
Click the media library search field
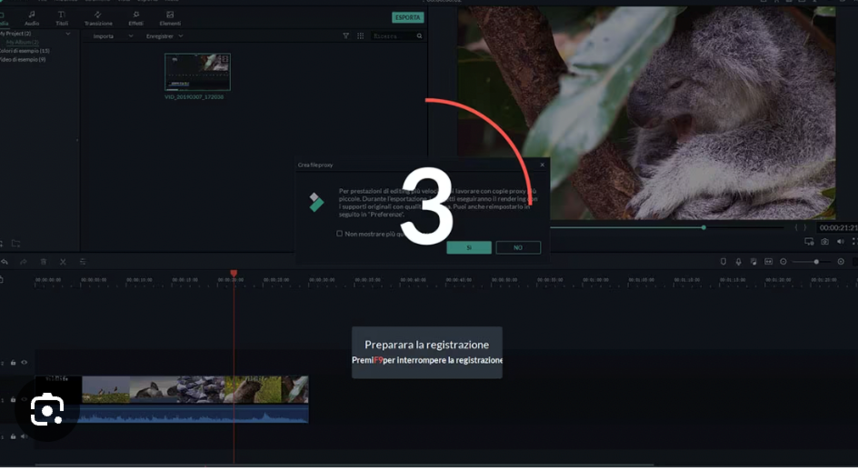395,36
